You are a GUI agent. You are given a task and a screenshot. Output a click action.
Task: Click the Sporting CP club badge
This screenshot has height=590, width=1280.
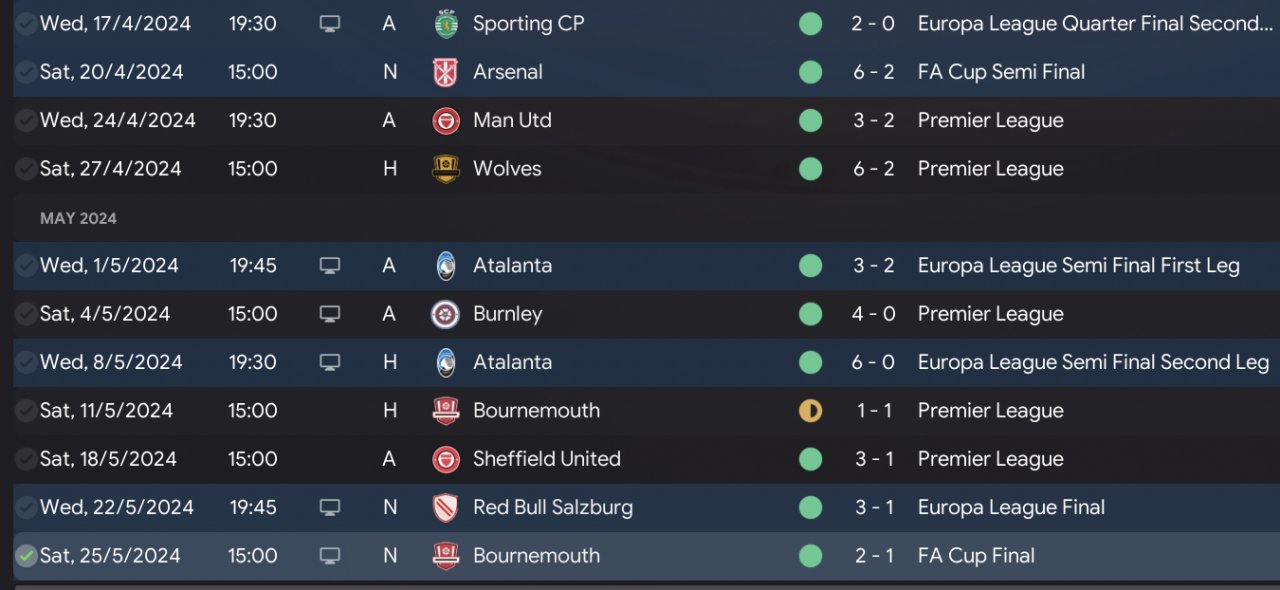click(446, 23)
